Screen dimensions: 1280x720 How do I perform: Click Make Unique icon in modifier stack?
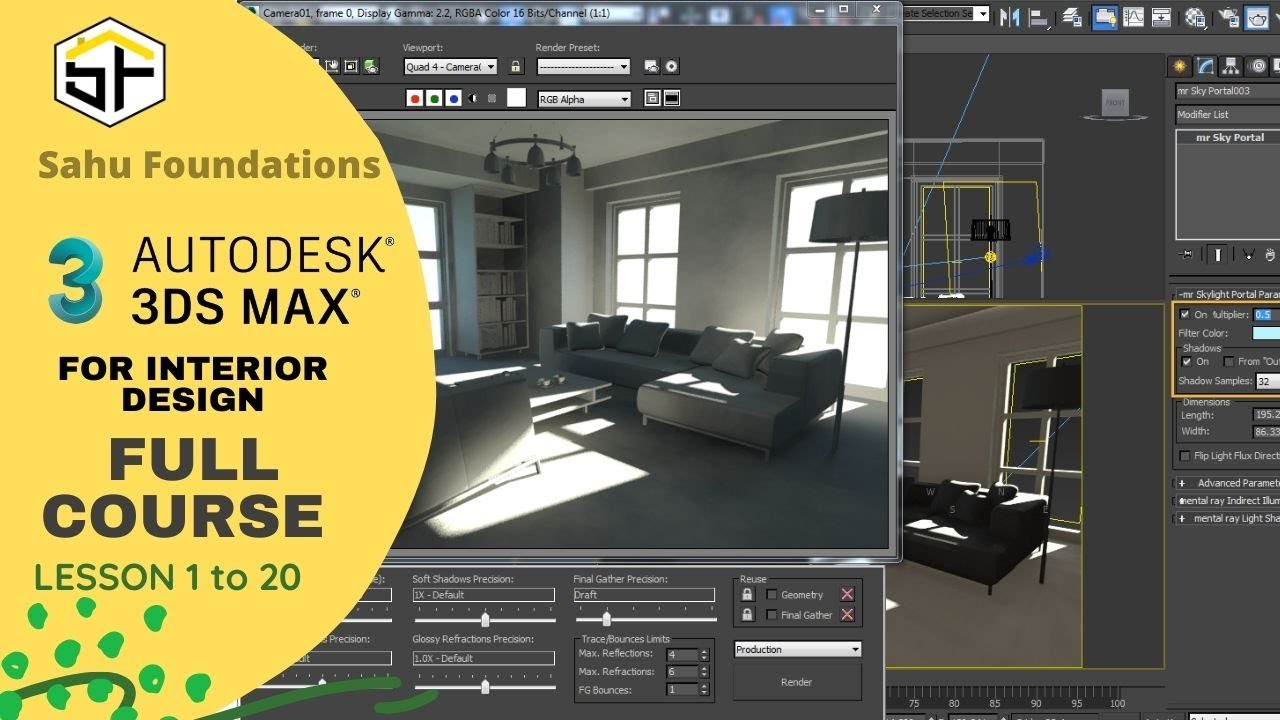tap(1248, 255)
